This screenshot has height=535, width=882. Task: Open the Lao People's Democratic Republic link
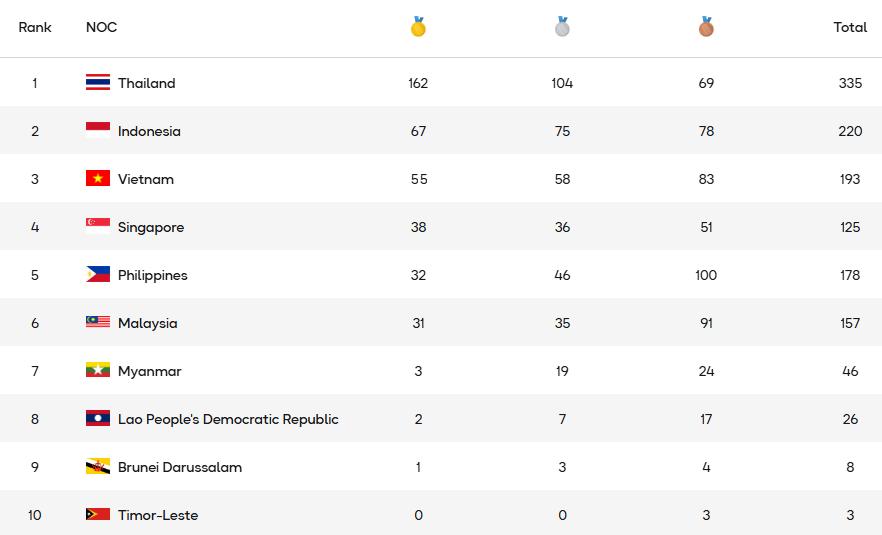(228, 419)
